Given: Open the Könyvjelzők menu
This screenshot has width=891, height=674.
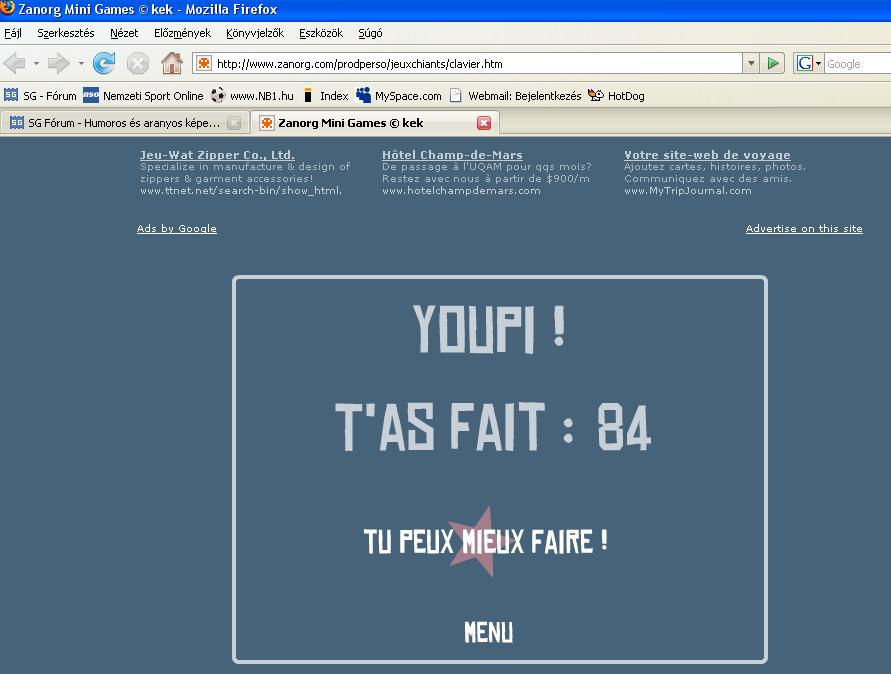Looking at the screenshot, I should (x=255, y=33).
